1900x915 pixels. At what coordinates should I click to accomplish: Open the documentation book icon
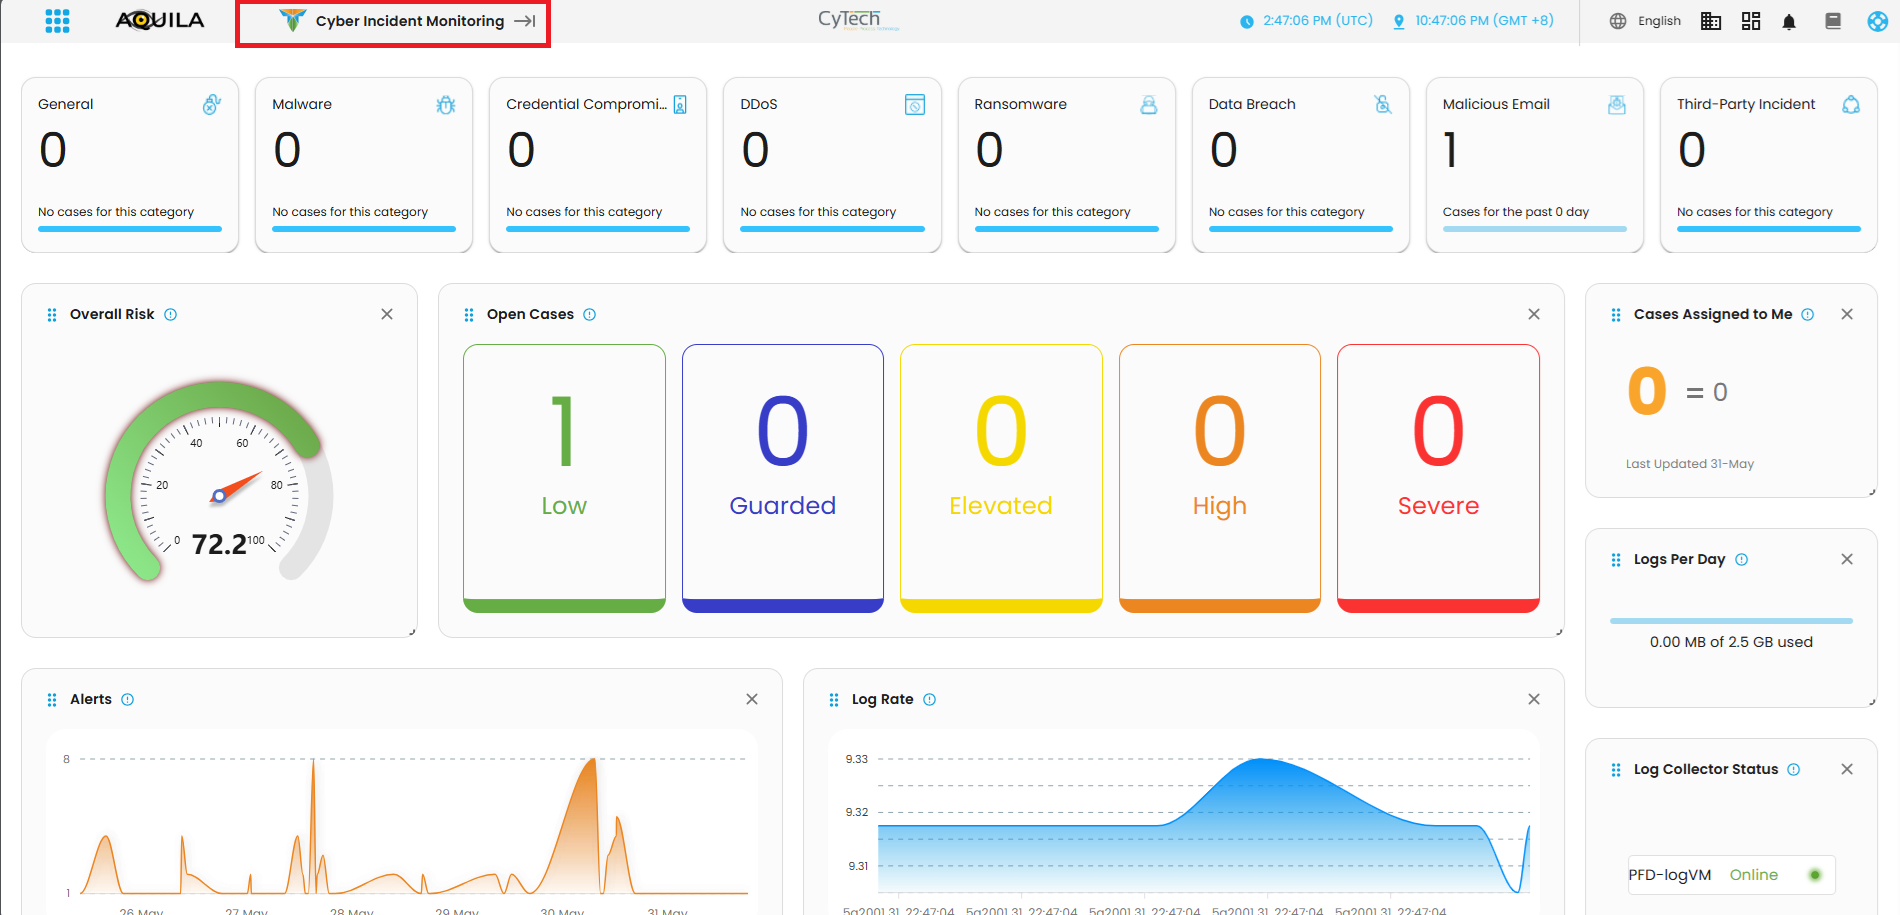[x=1833, y=21]
